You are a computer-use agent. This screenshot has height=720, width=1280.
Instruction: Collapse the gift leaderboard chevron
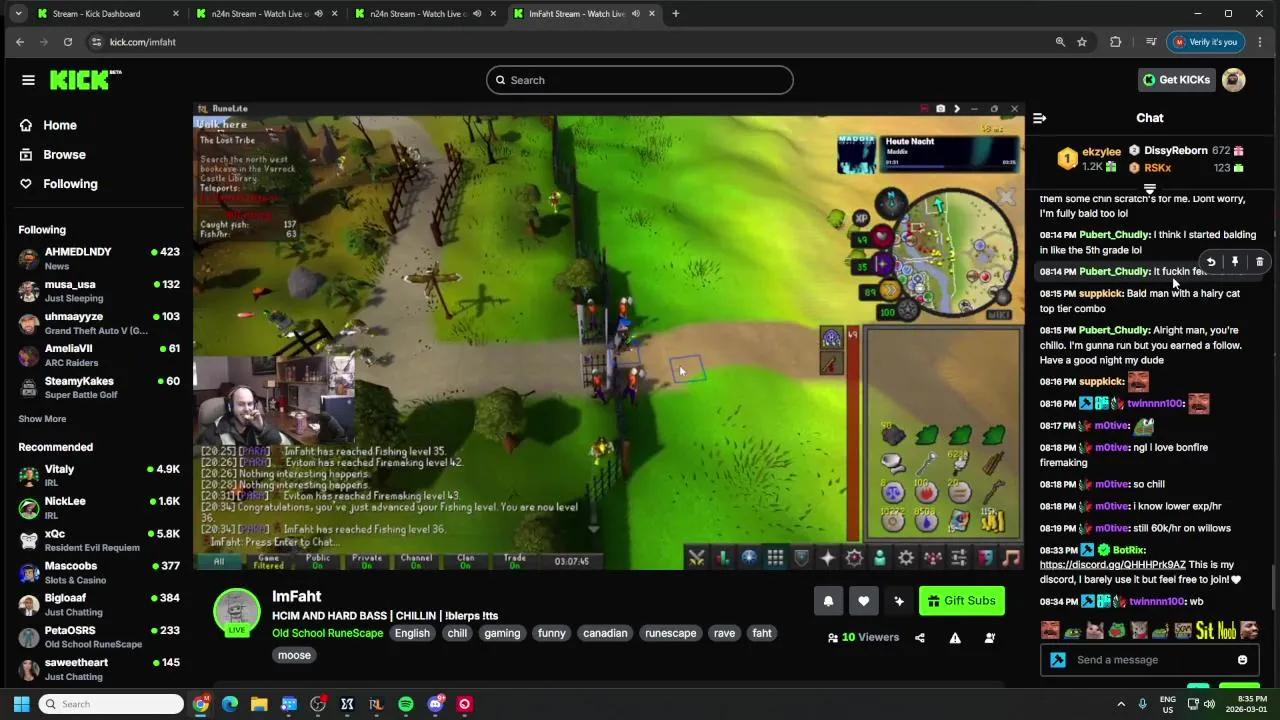1150,189
